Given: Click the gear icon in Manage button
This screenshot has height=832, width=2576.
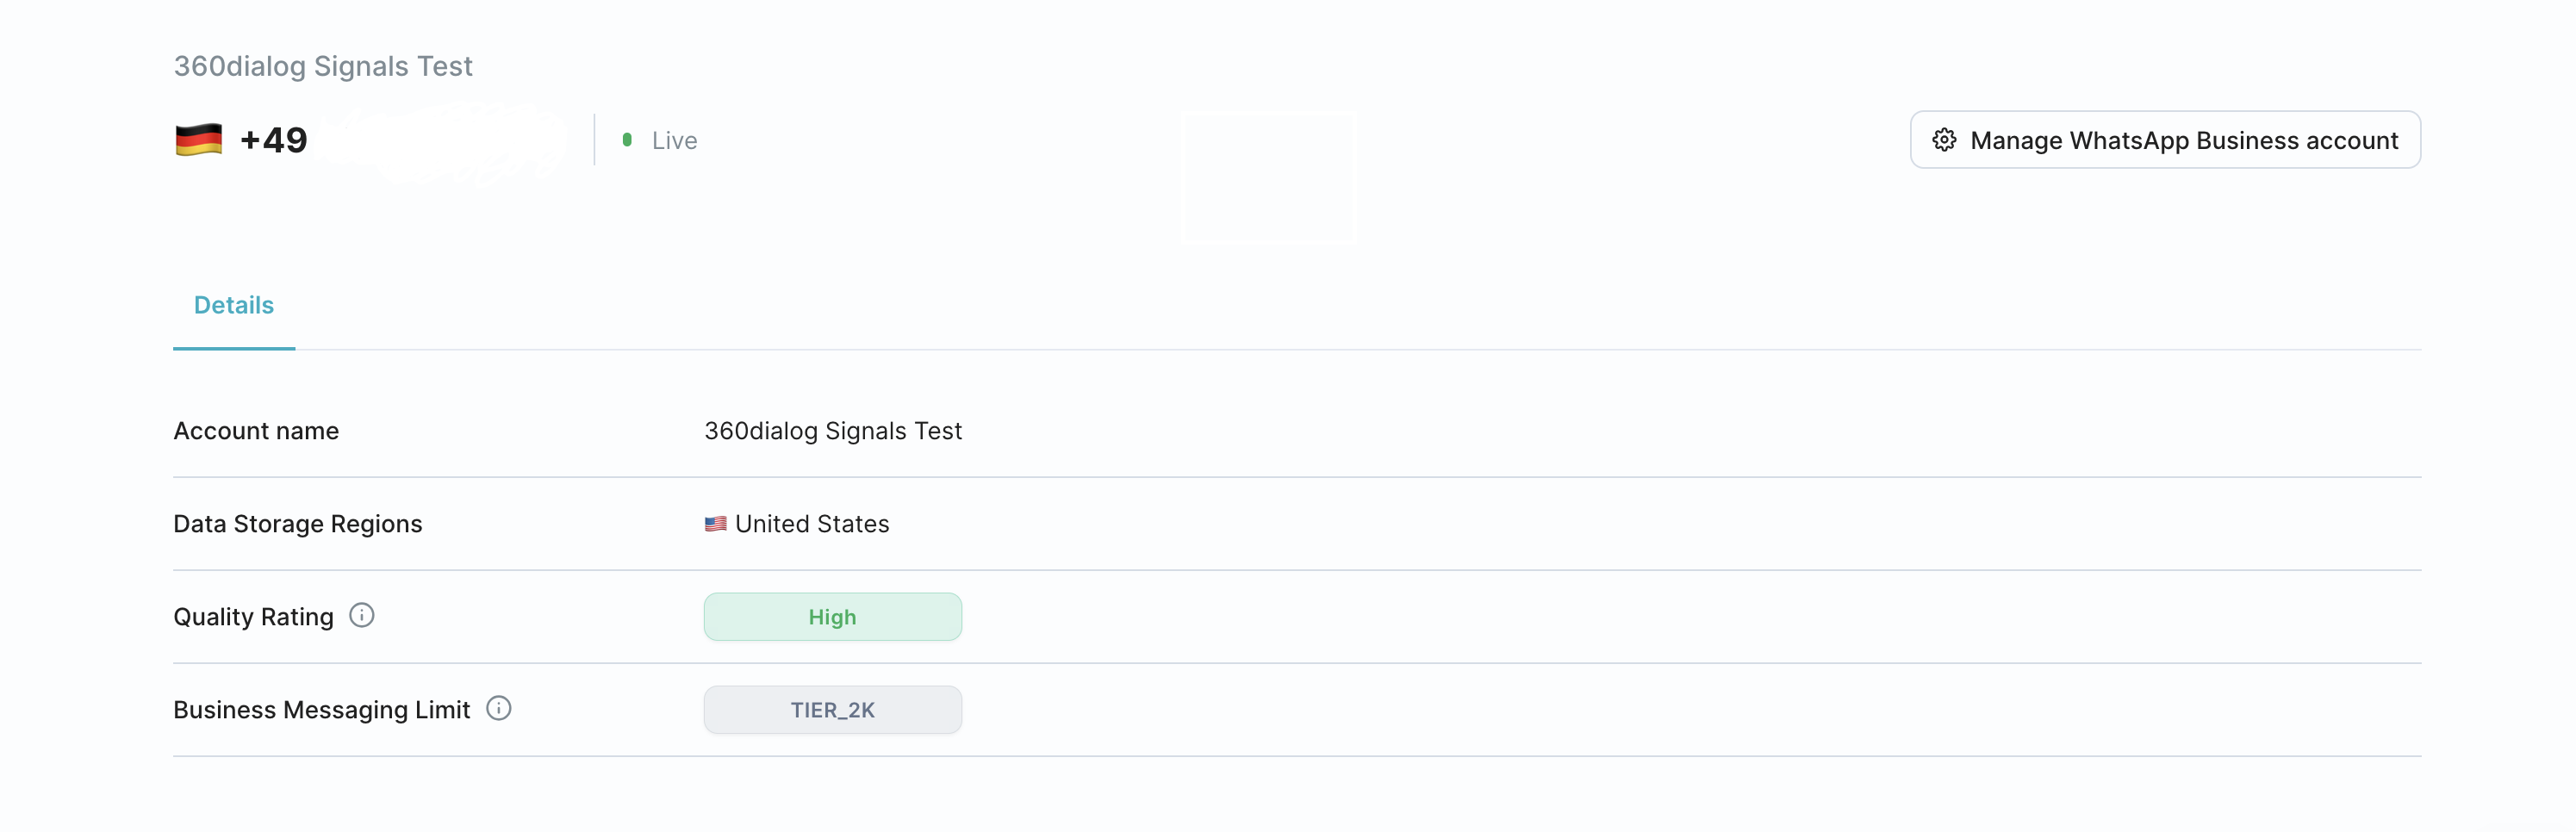Looking at the screenshot, I should 1943,140.
